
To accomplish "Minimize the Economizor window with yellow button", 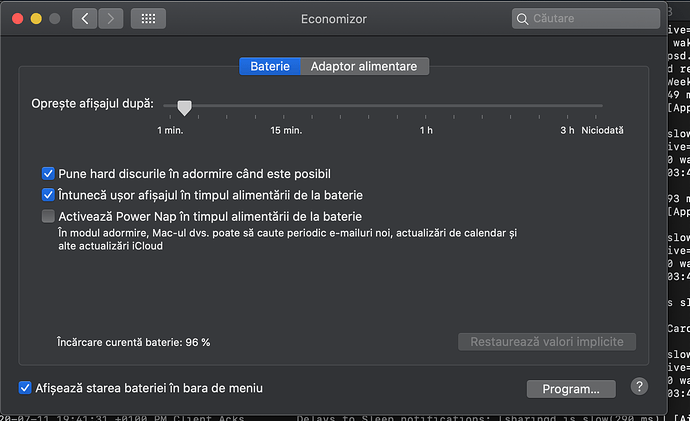I will click(x=36, y=18).
